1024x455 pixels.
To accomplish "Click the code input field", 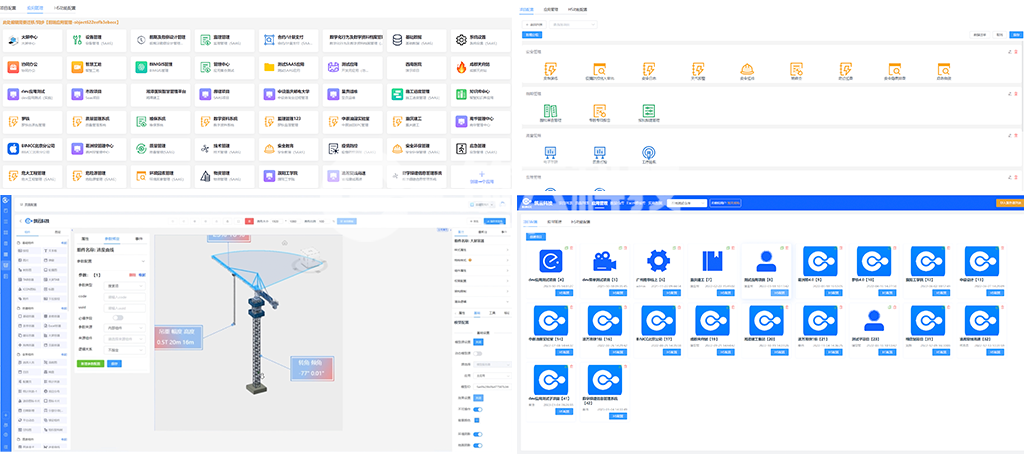I will point(125,296).
